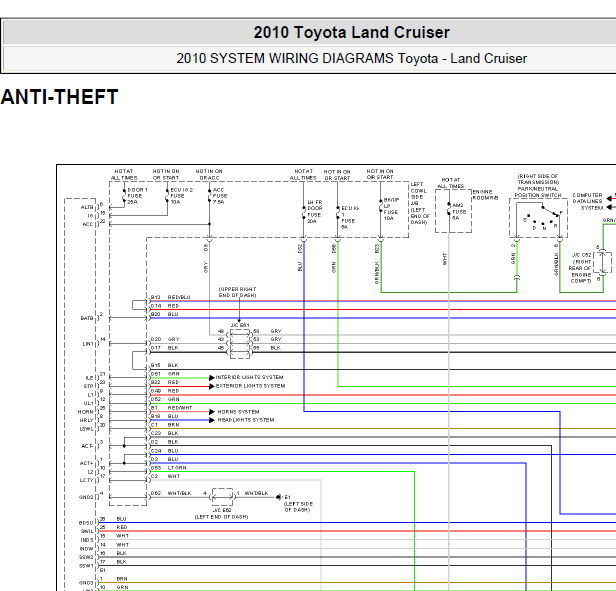This screenshot has width=616, height=591.
Task: Click the HORN pin label
Action: tap(86, 412)
